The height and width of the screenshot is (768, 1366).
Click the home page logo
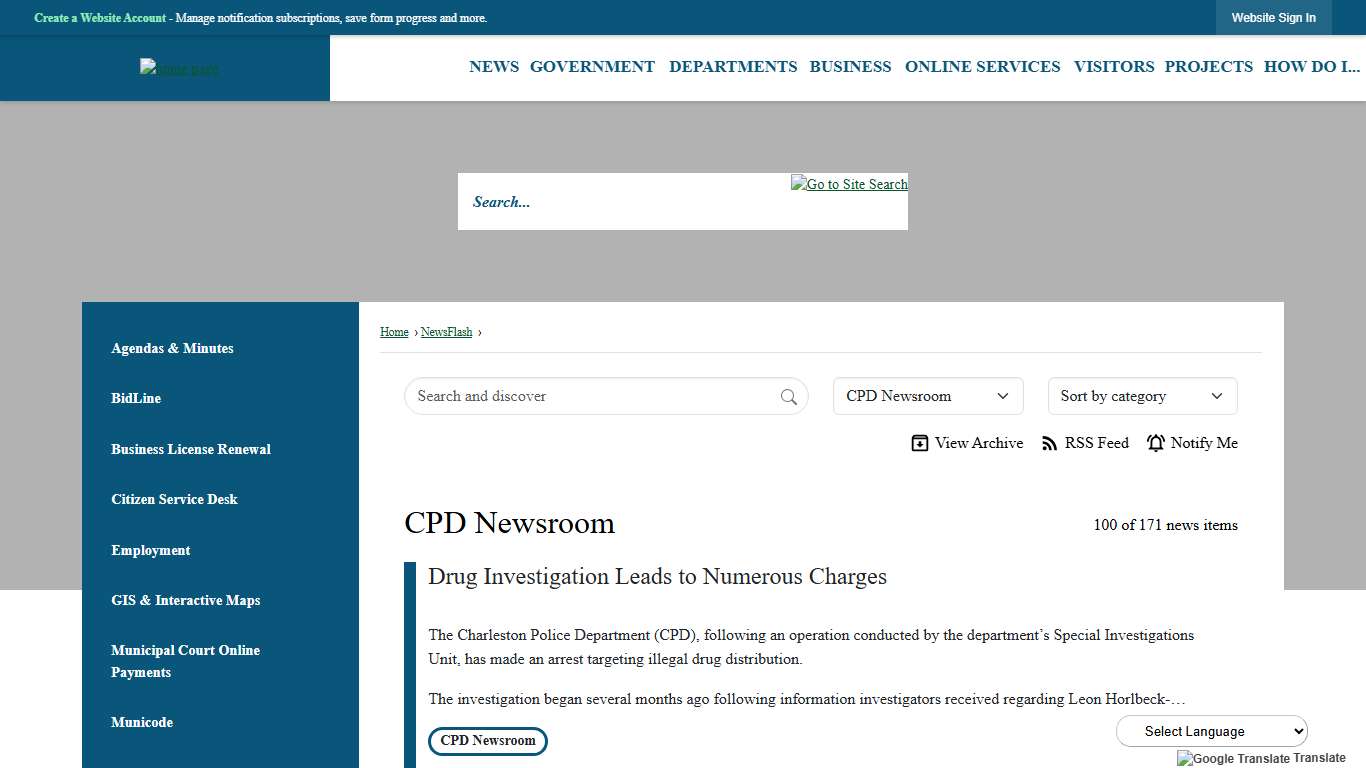[x=179, y=68]
